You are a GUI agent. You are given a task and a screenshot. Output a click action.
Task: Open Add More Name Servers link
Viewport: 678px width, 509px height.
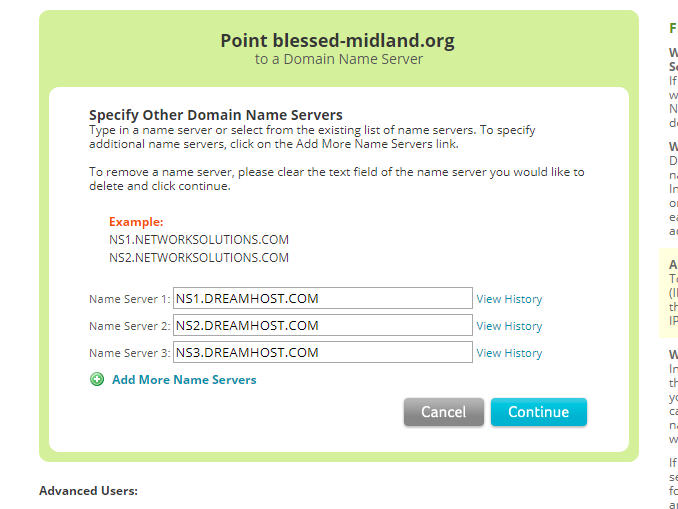pyautogui.click(x=184, y=380)
